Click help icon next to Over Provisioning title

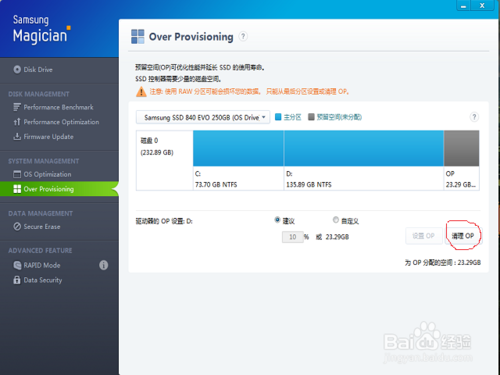click(243, 36)
